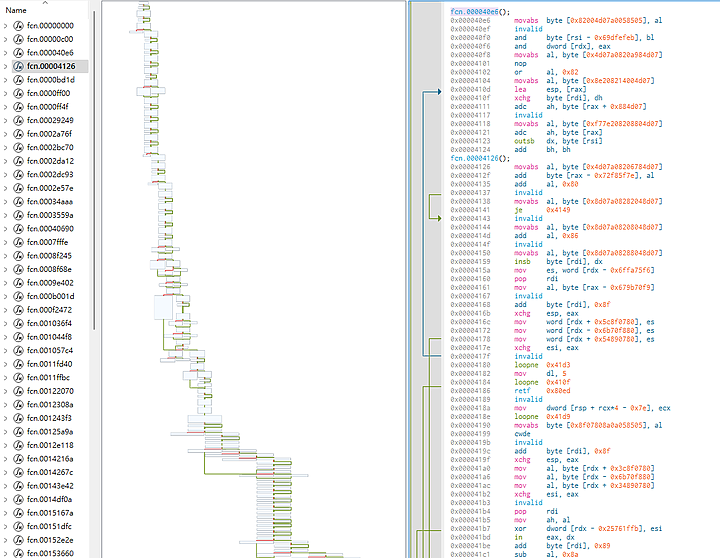Click address 0x00004159 insb instruction

[470, 262]
